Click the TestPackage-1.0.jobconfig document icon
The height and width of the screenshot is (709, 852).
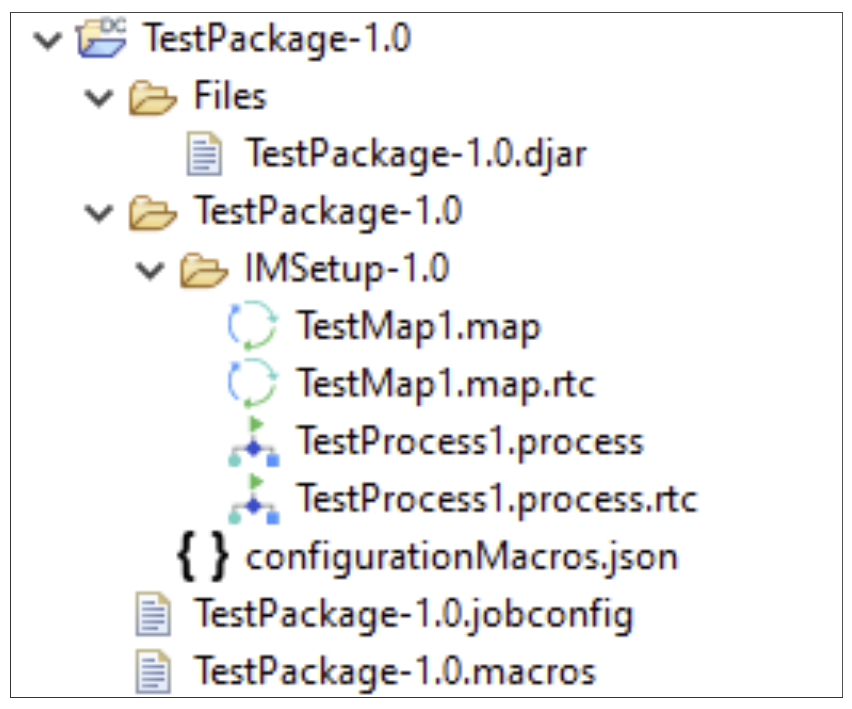(x=154, y=614)
